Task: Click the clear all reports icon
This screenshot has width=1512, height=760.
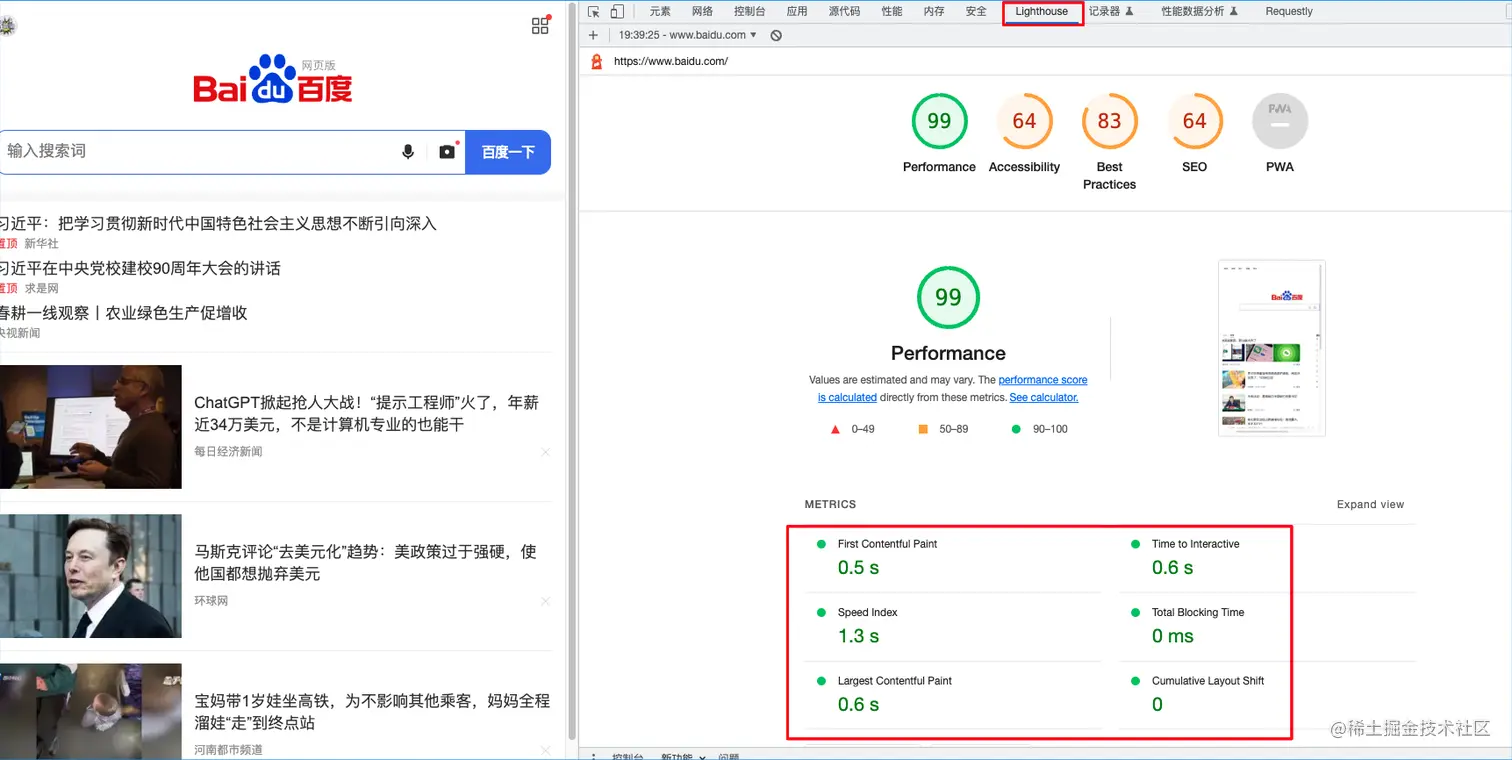Action: (776, 35)
